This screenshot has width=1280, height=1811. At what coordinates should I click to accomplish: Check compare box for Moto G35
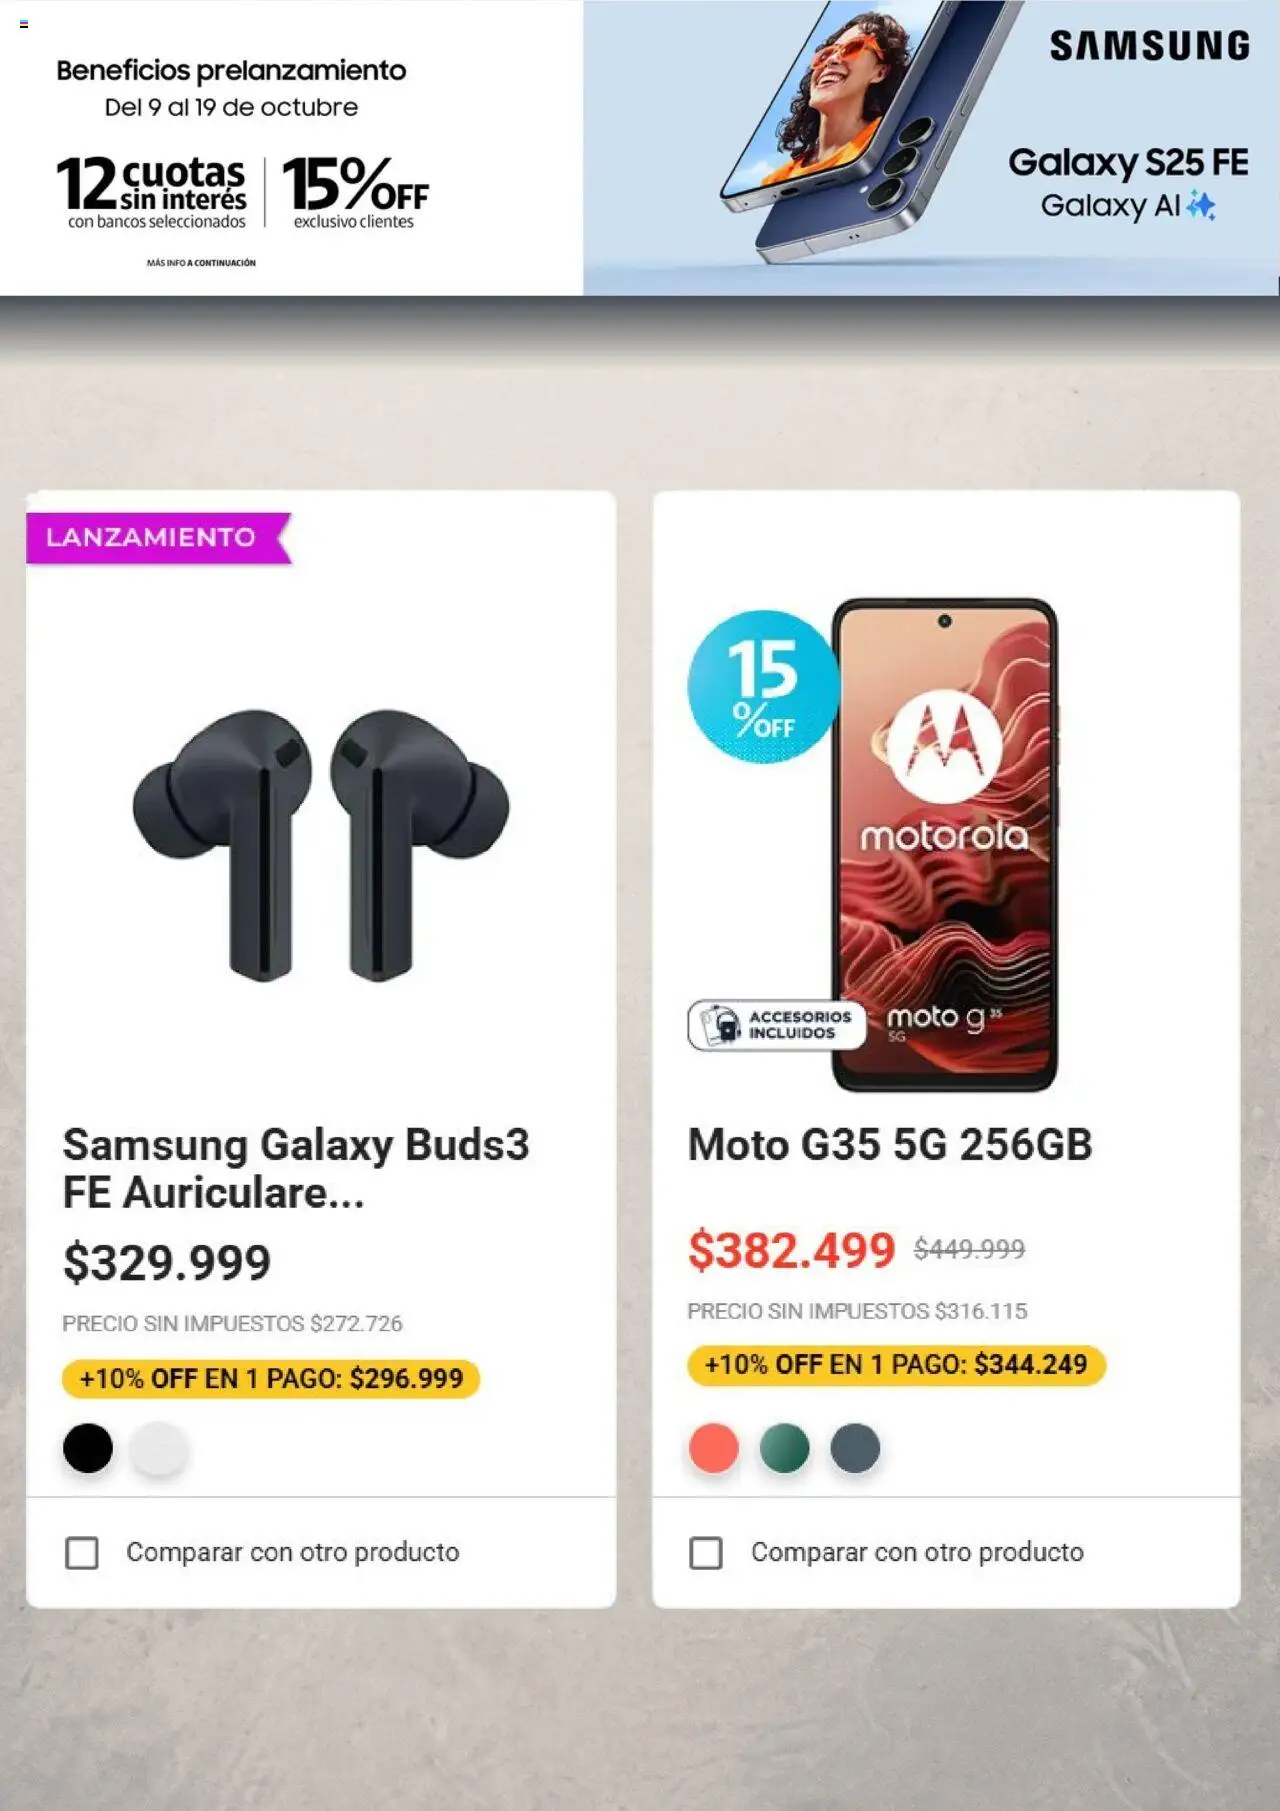(x=706, y=1552)
